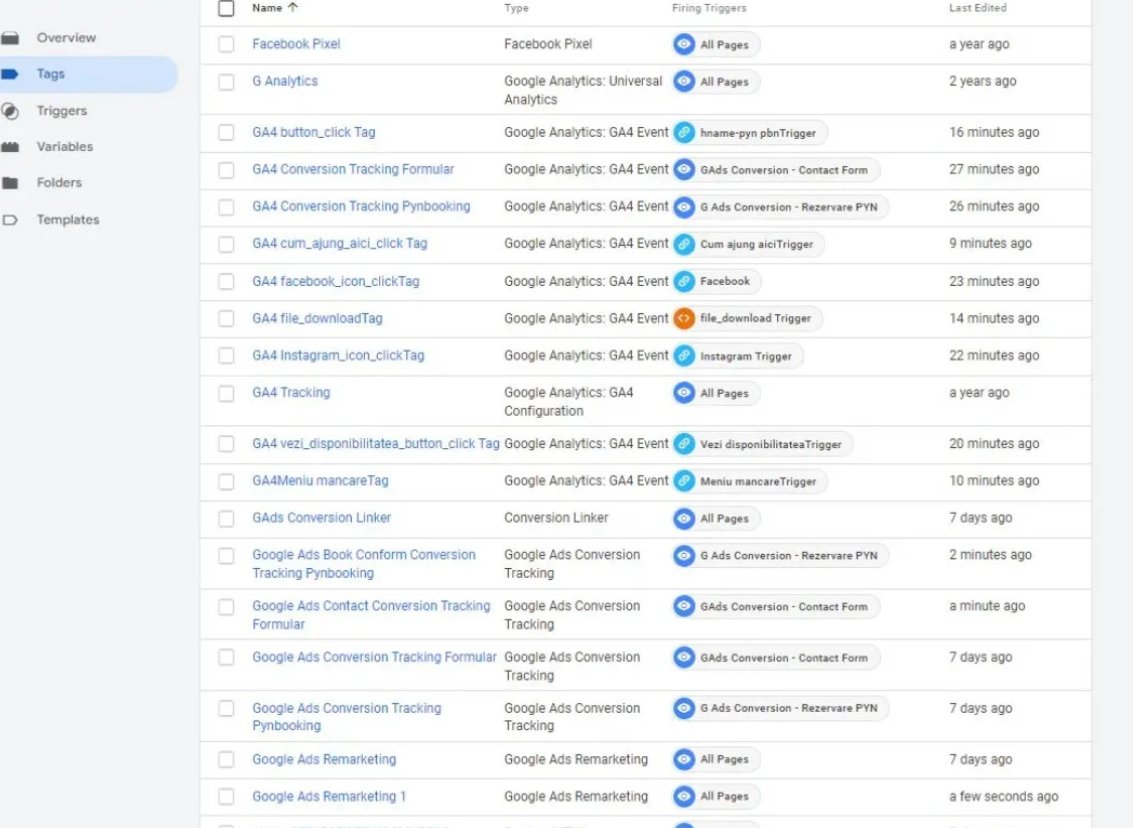Open the Triggers section
The width and height of the screenshot is (1133, 828).
click(x=62, y=111)
